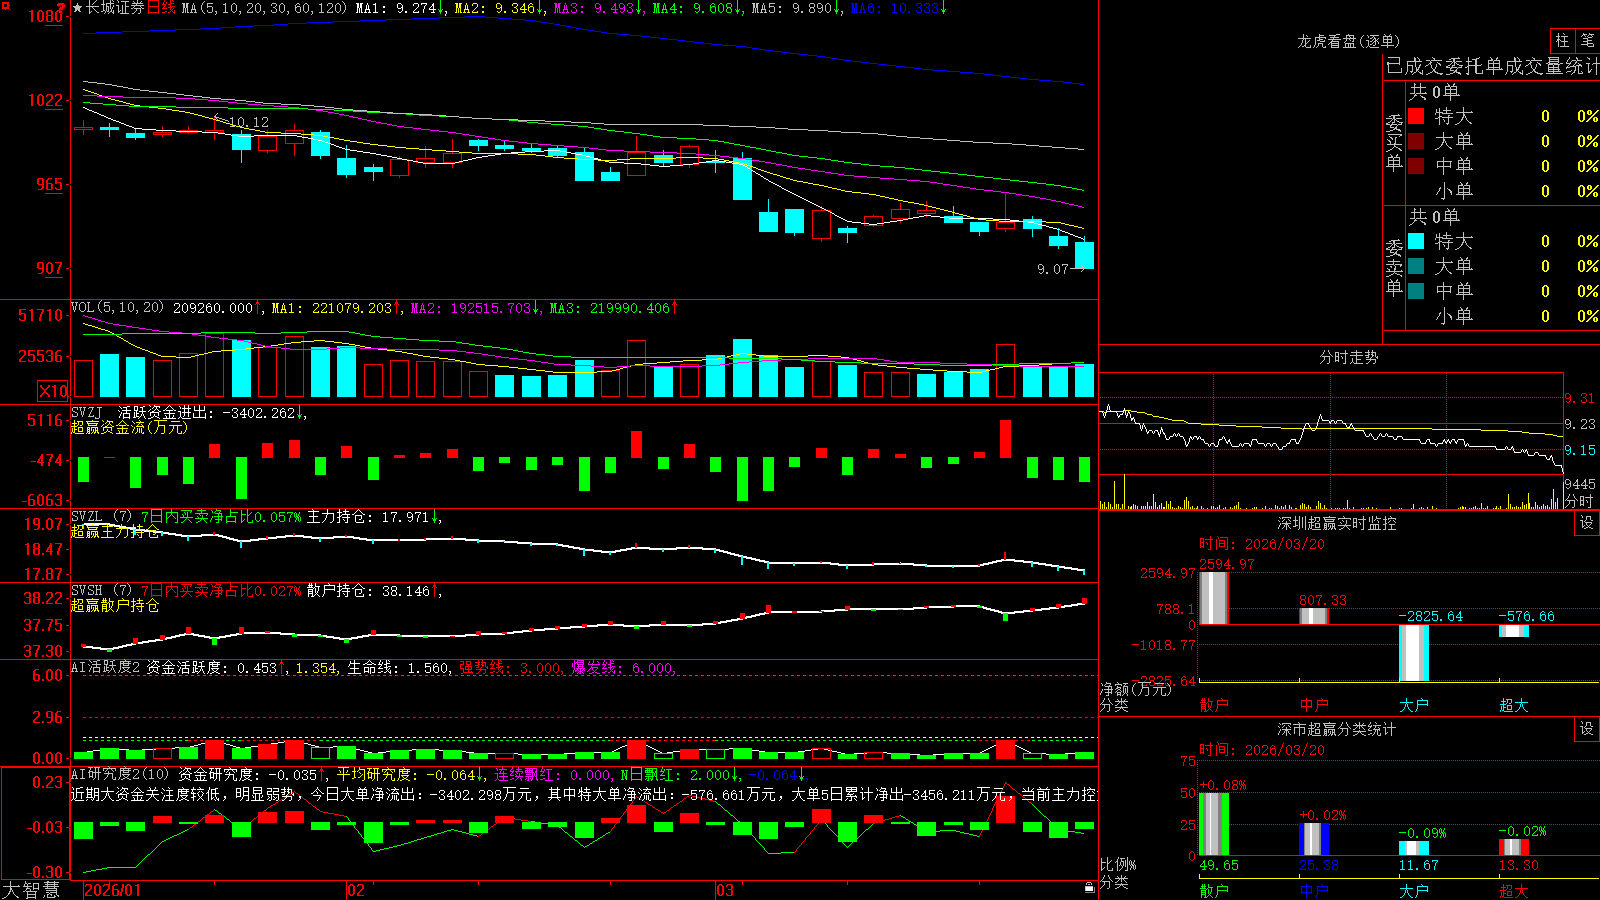Click the 长城证券 stock name

pyautogui.click(x=115, y=8)
